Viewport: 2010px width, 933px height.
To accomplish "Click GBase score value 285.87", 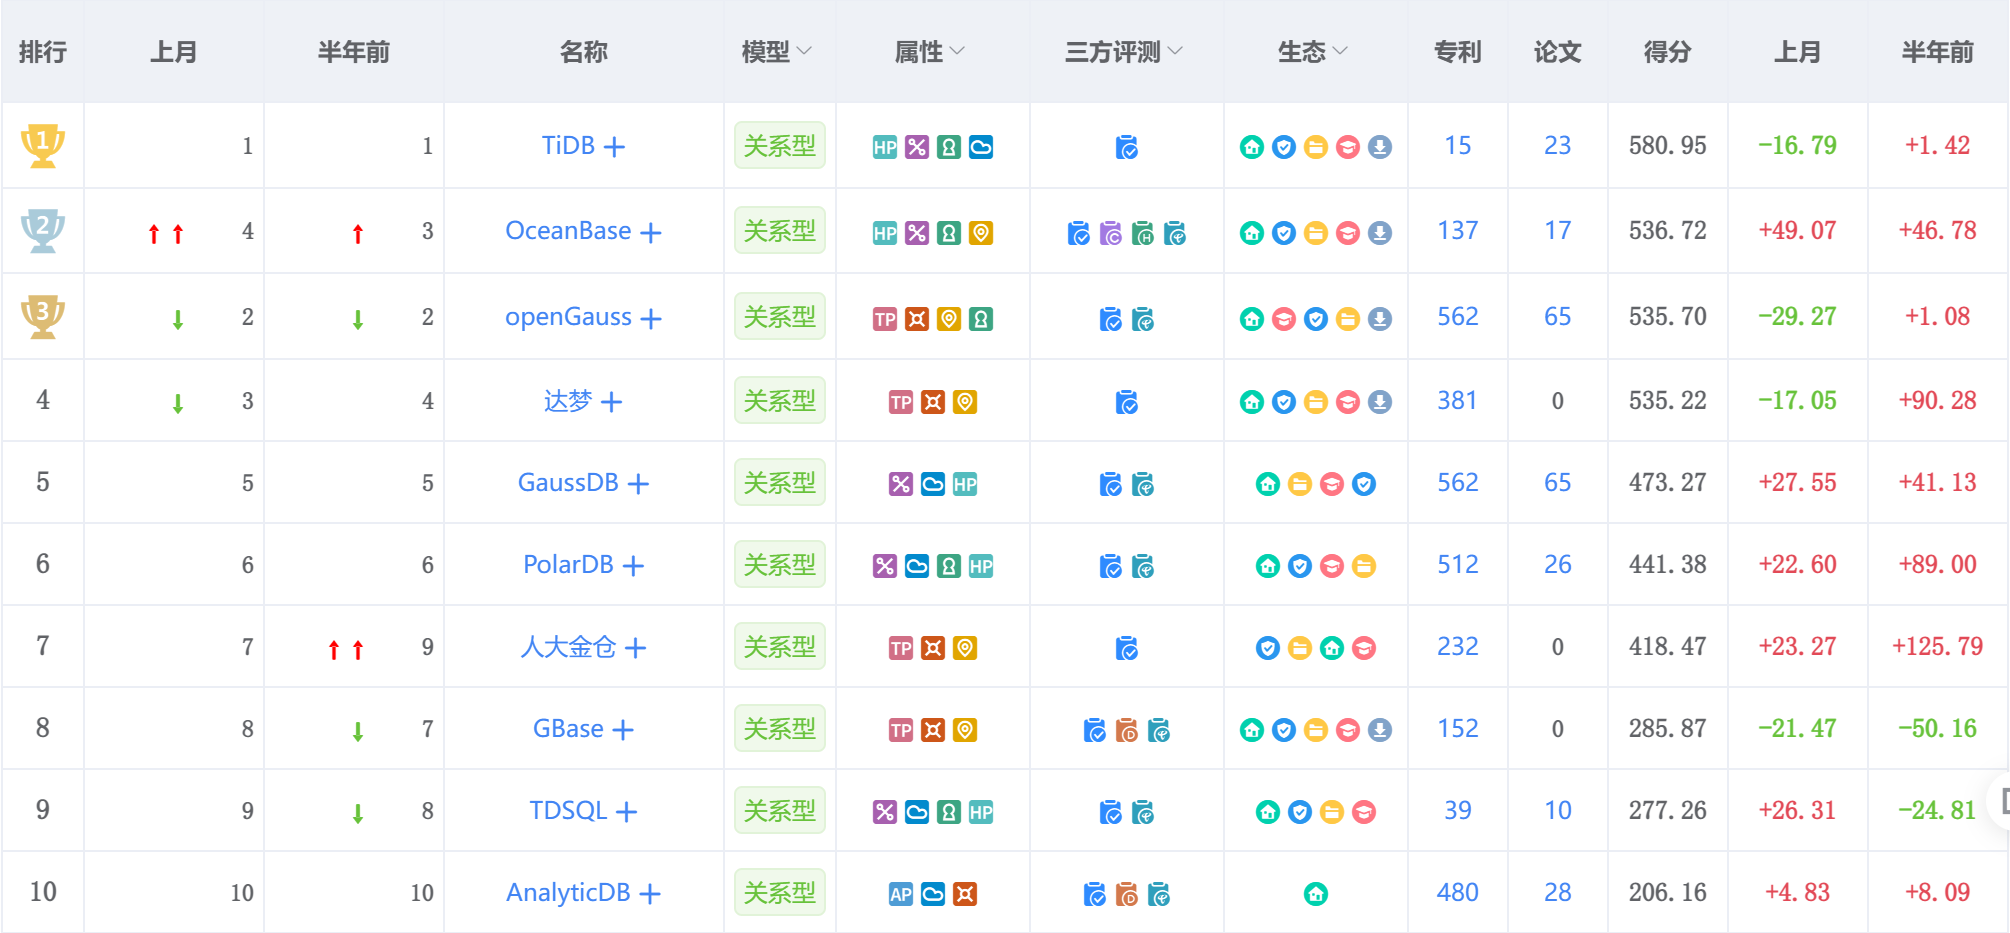I will (x=1668, y=729).
